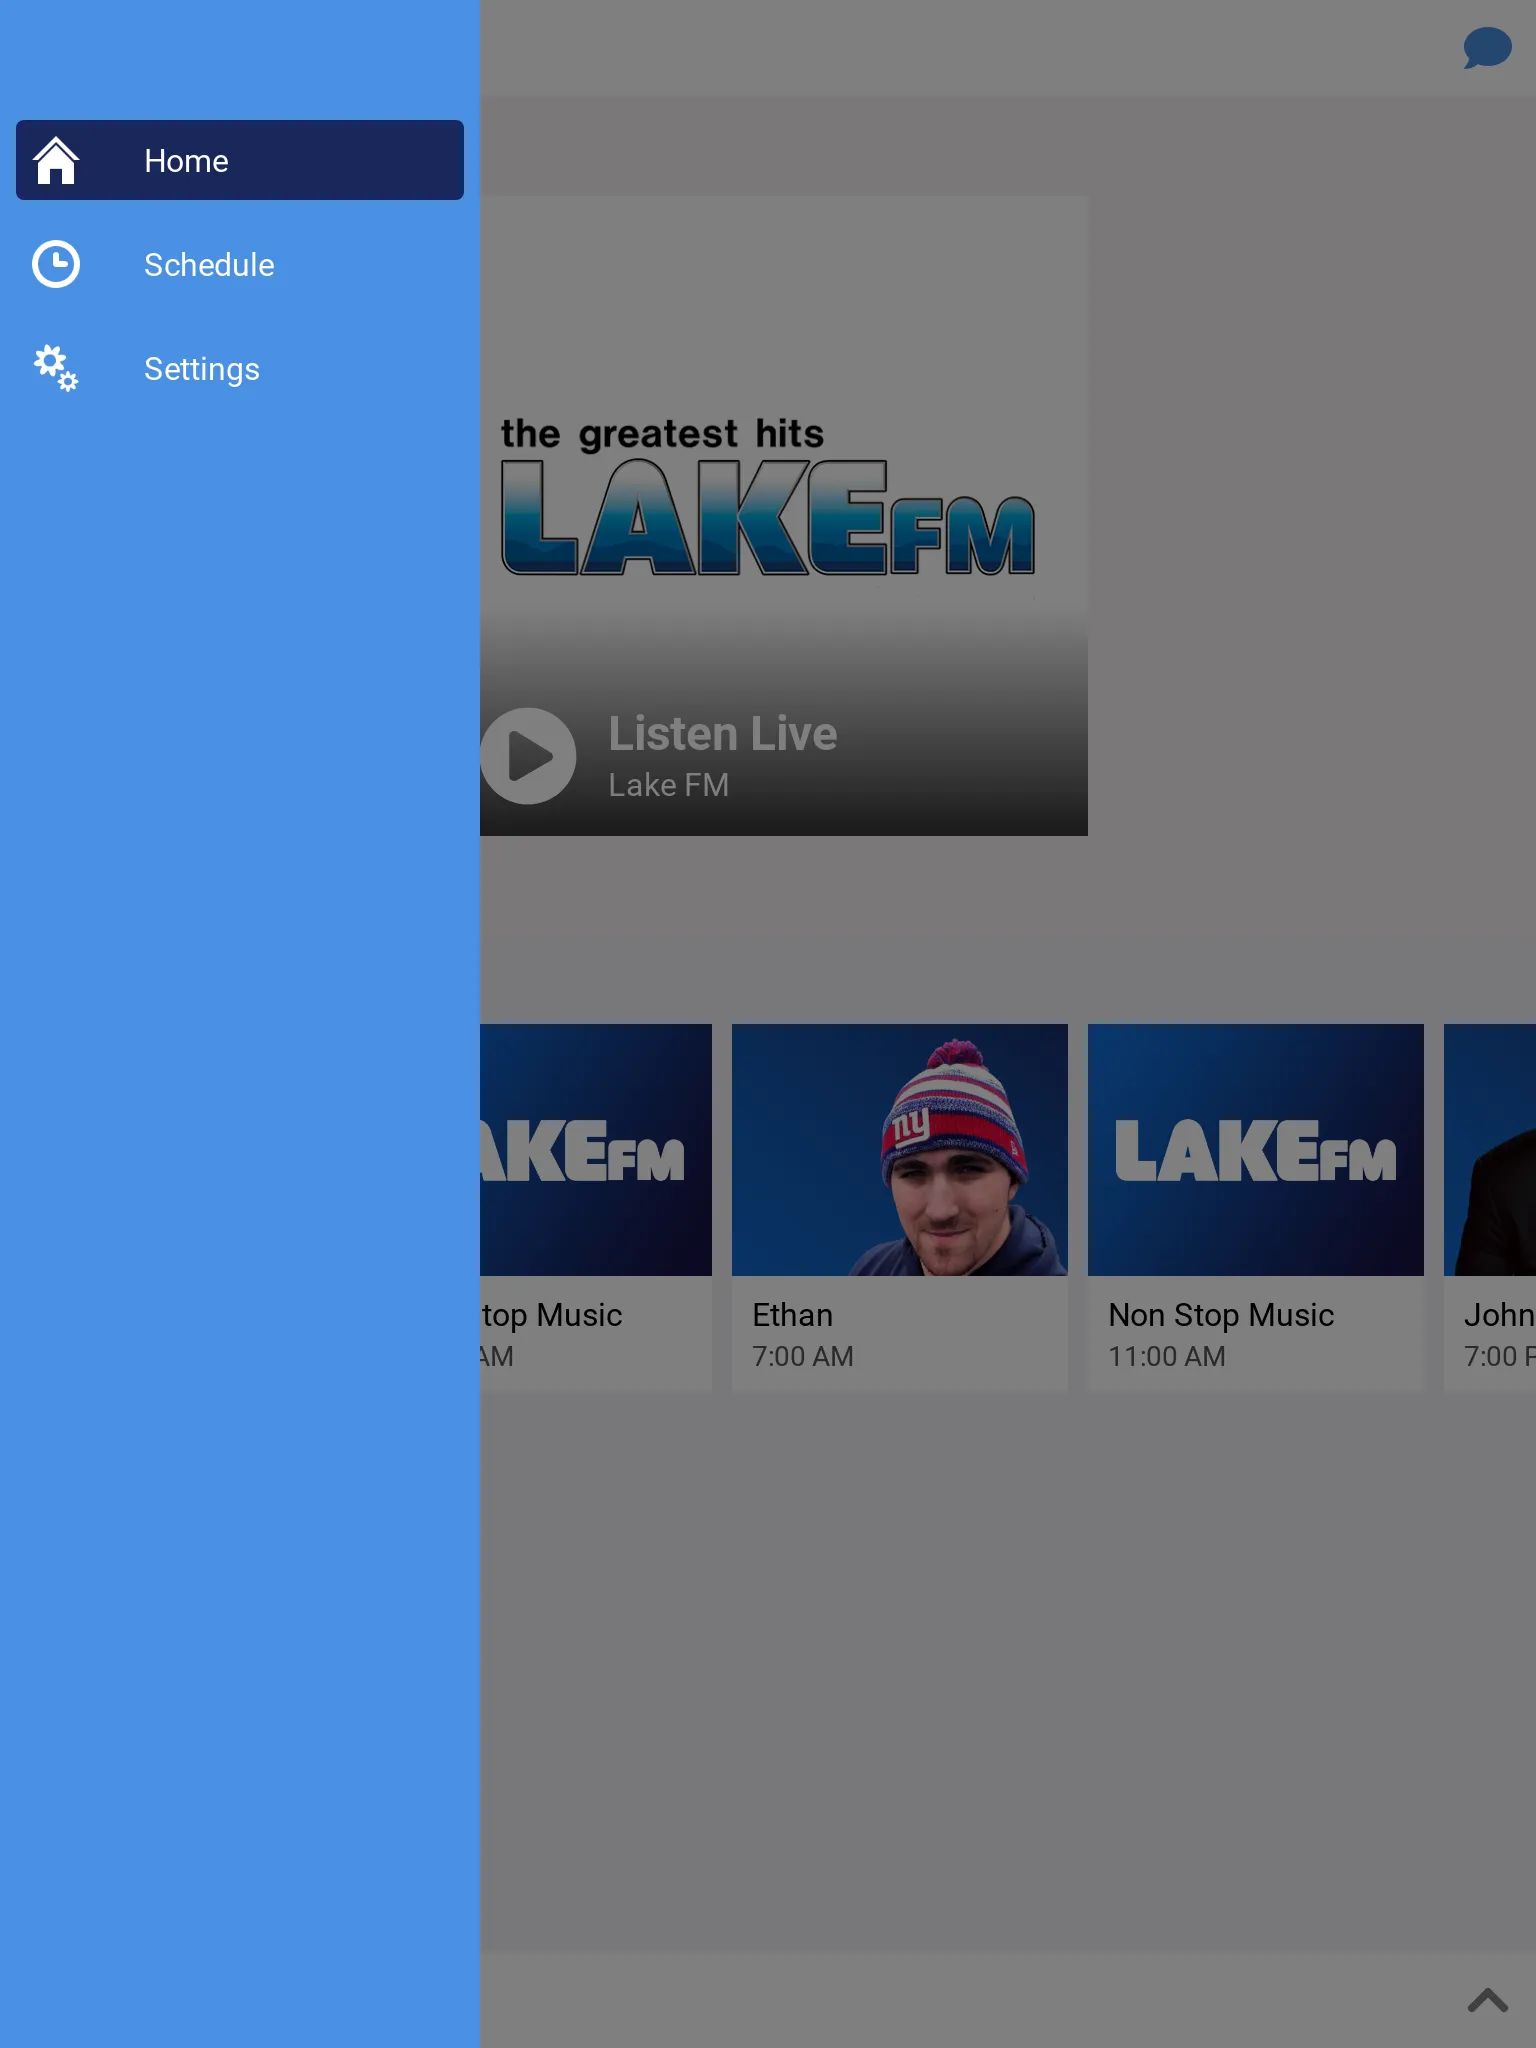Open chat via speech bubble icon
Image resolution: width=1536 pixels, height=2048 pixels.
click(1487, 48)
